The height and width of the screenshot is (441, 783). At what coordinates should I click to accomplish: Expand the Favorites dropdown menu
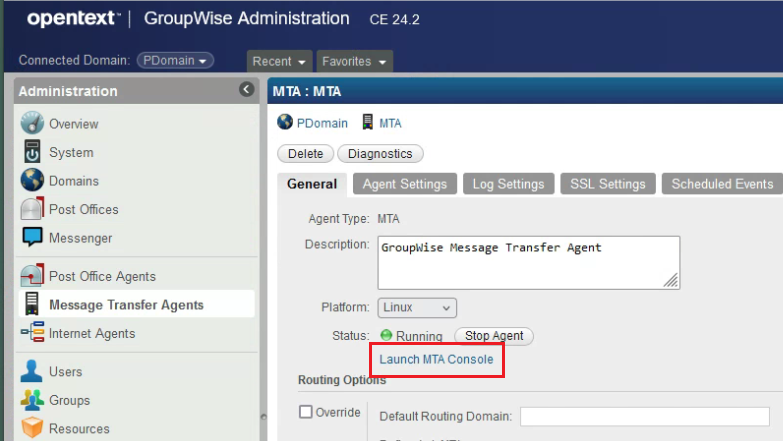(x=355, y=61)
